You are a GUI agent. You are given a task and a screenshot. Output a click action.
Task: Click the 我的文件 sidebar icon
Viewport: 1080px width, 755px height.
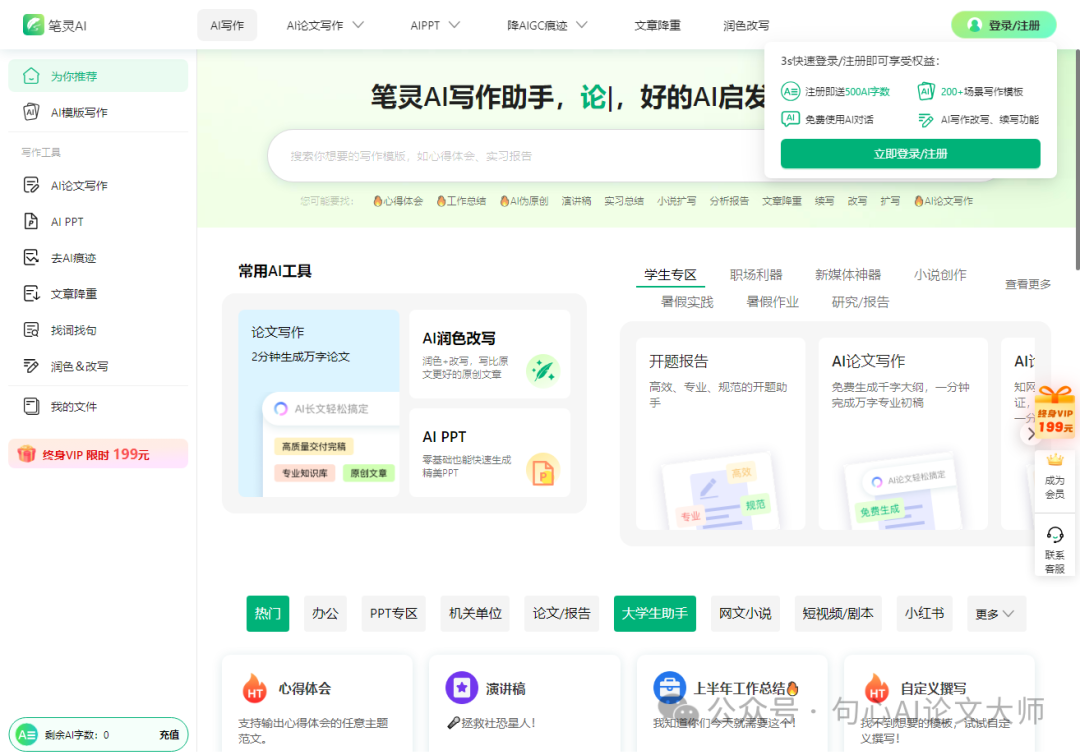click(31, 406)
